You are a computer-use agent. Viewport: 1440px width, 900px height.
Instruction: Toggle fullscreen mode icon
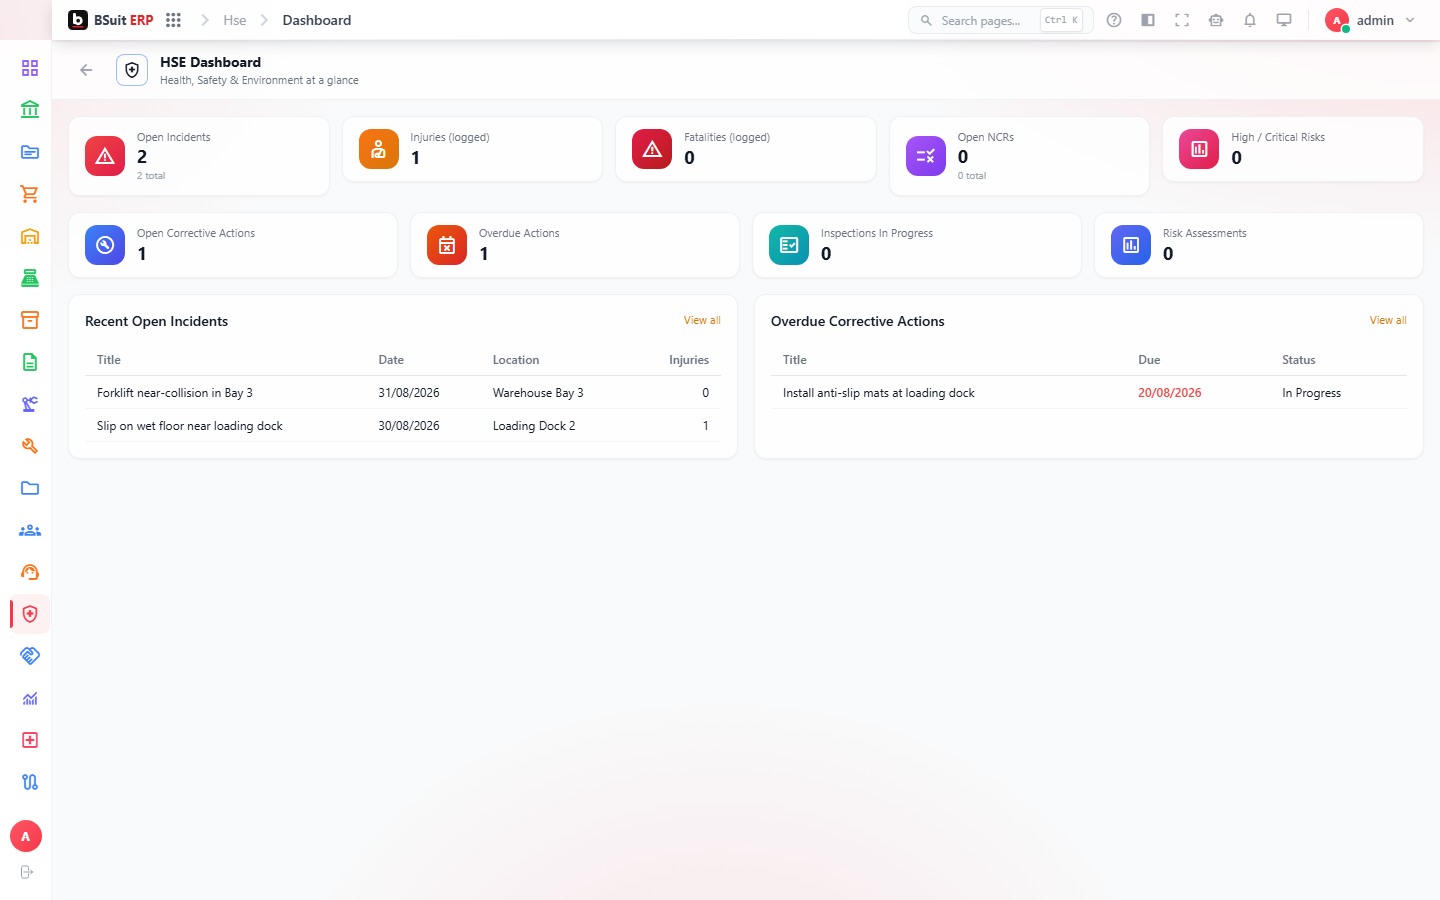click(x=1182, y=20)
